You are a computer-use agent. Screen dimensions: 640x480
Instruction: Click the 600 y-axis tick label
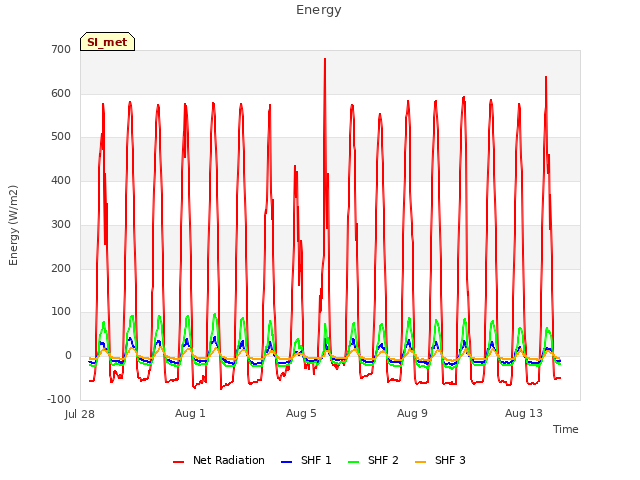point(61,93)
